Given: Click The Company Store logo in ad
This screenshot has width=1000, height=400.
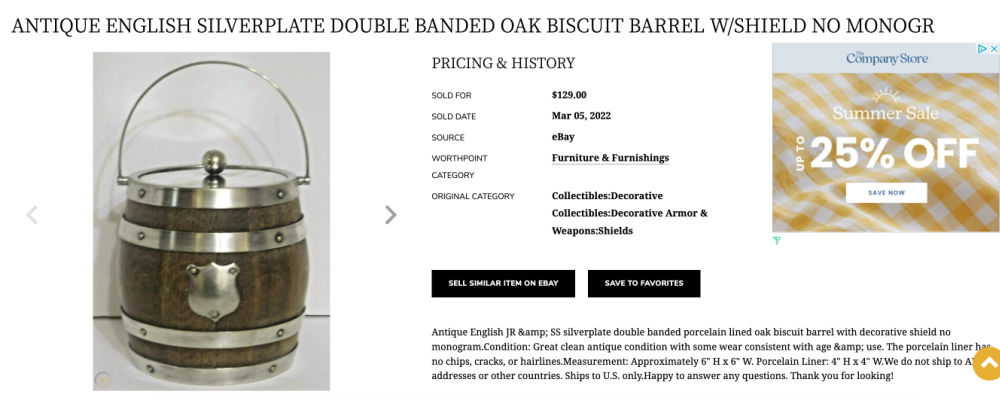Looking at the screenshot, I should [886, 58].
